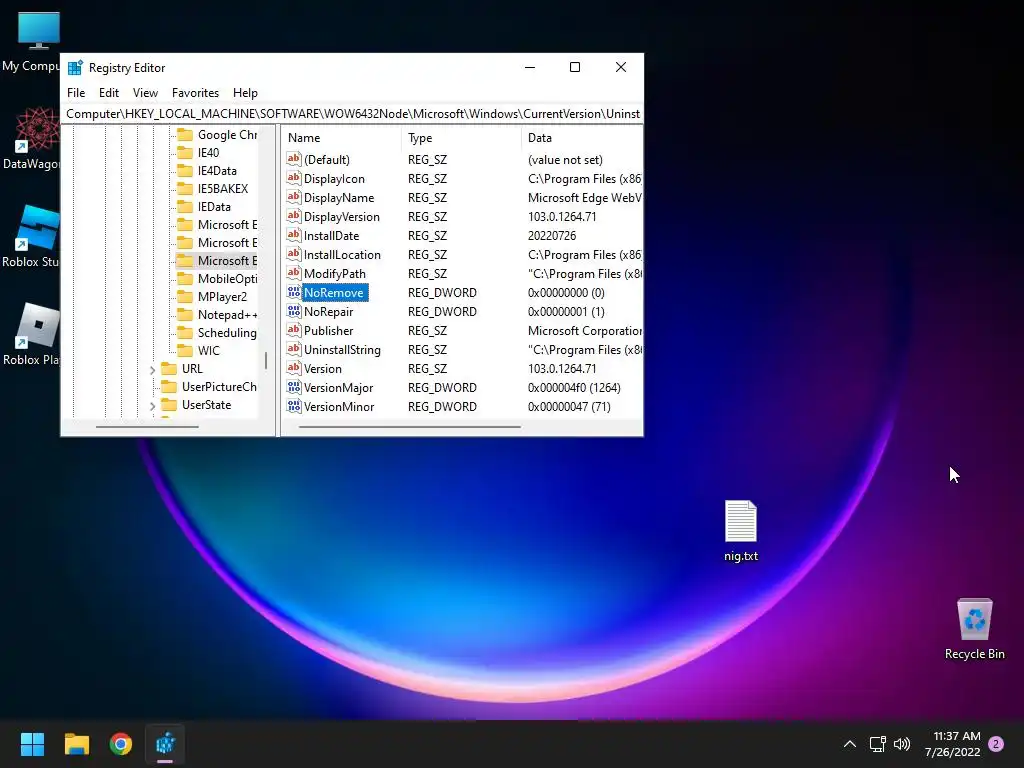Image resolution: width=1024 pixels, height=768 pixels.
Task: Open the clock showing 11:37 AM
Action: click(952, 744)
